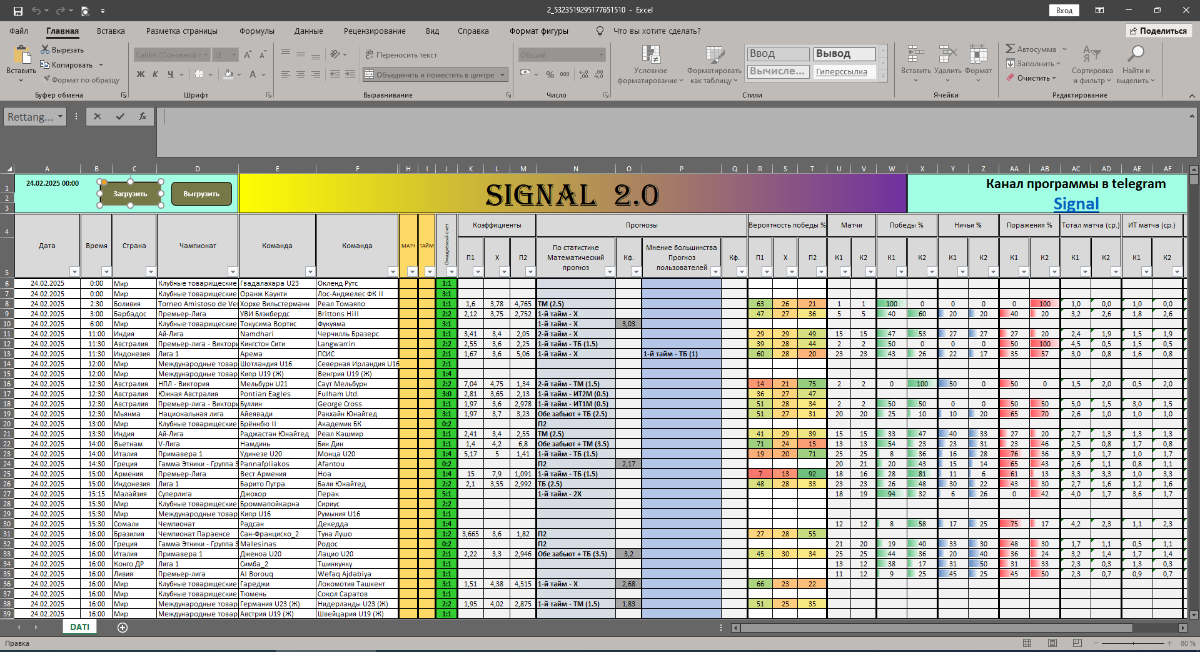Click the Insert Function fx icon
Image resolution: width=1200 pixels, height=652 pixels.
click(x=141, y=116)
